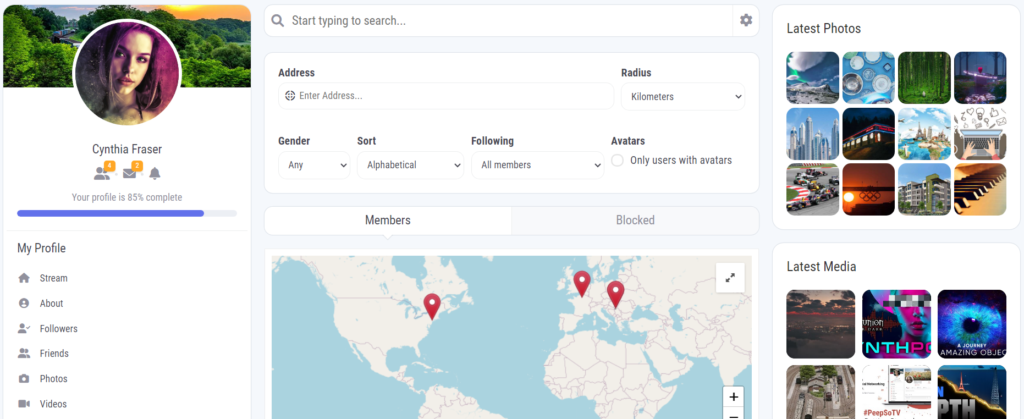Screen dimensions: 1024x419
Task: Open the snowy mountain photo thumbnail
Action: tap(812, 78)
